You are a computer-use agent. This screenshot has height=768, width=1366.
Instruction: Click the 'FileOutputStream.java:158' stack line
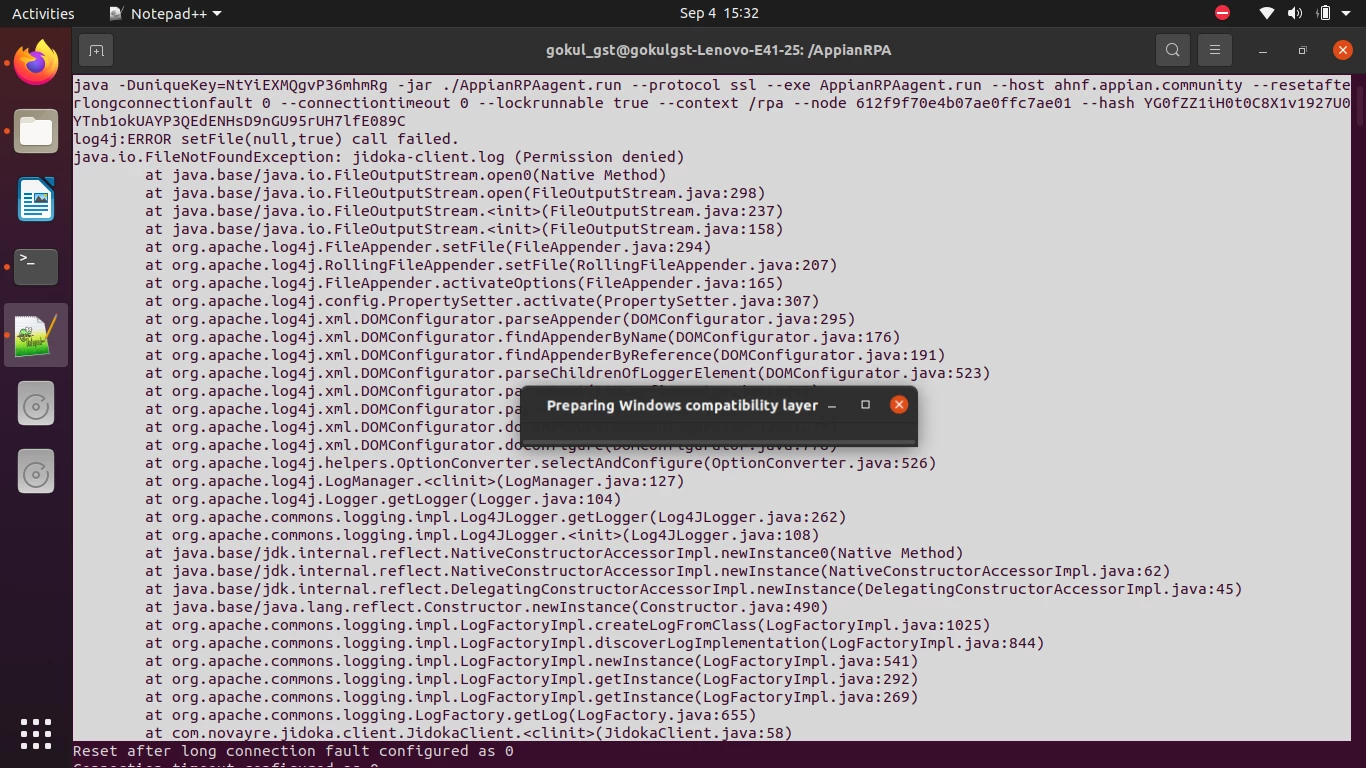coord(464,229)
